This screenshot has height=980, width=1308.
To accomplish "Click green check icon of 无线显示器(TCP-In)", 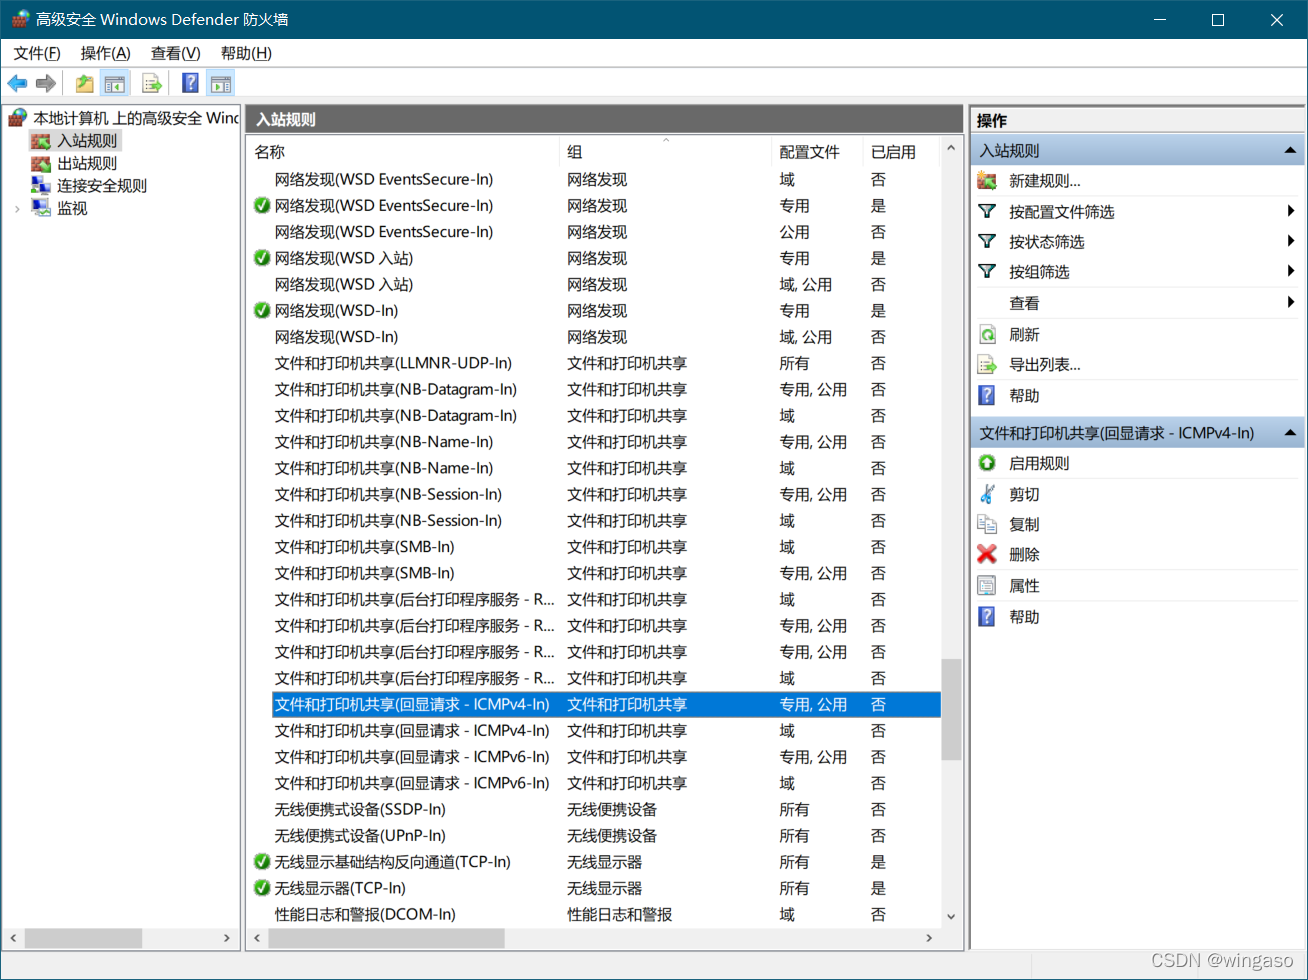I will tap(262, 888).
